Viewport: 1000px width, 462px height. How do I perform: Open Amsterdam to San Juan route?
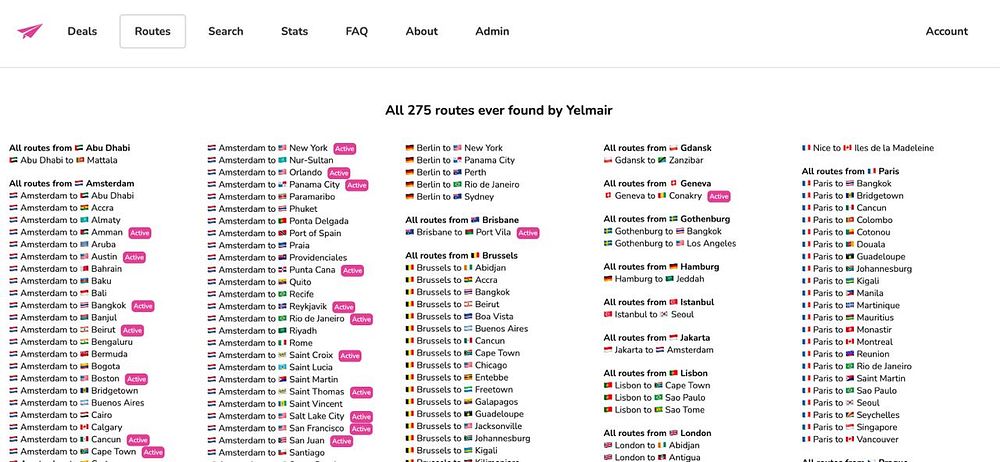click(266, 440)
